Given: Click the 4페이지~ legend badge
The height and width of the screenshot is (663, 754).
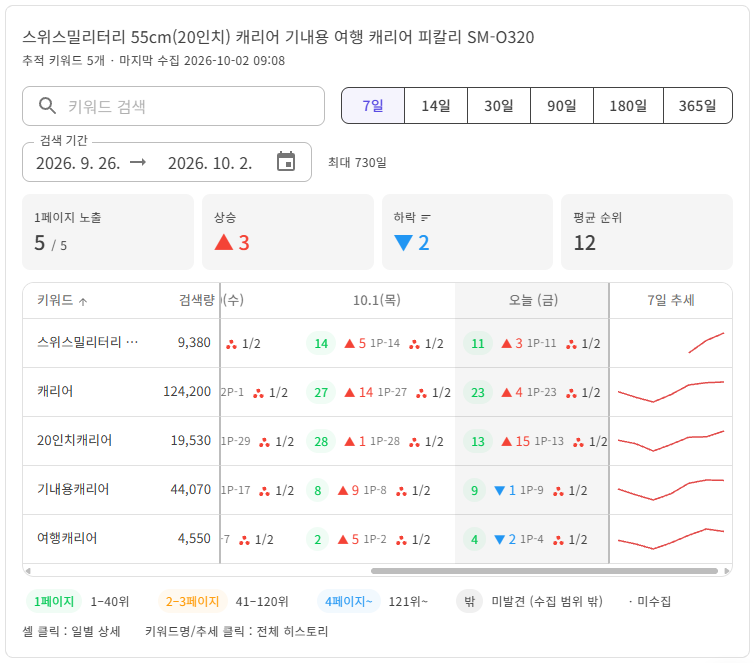Looking at the screenshot, I should click(x=349, y=601).
